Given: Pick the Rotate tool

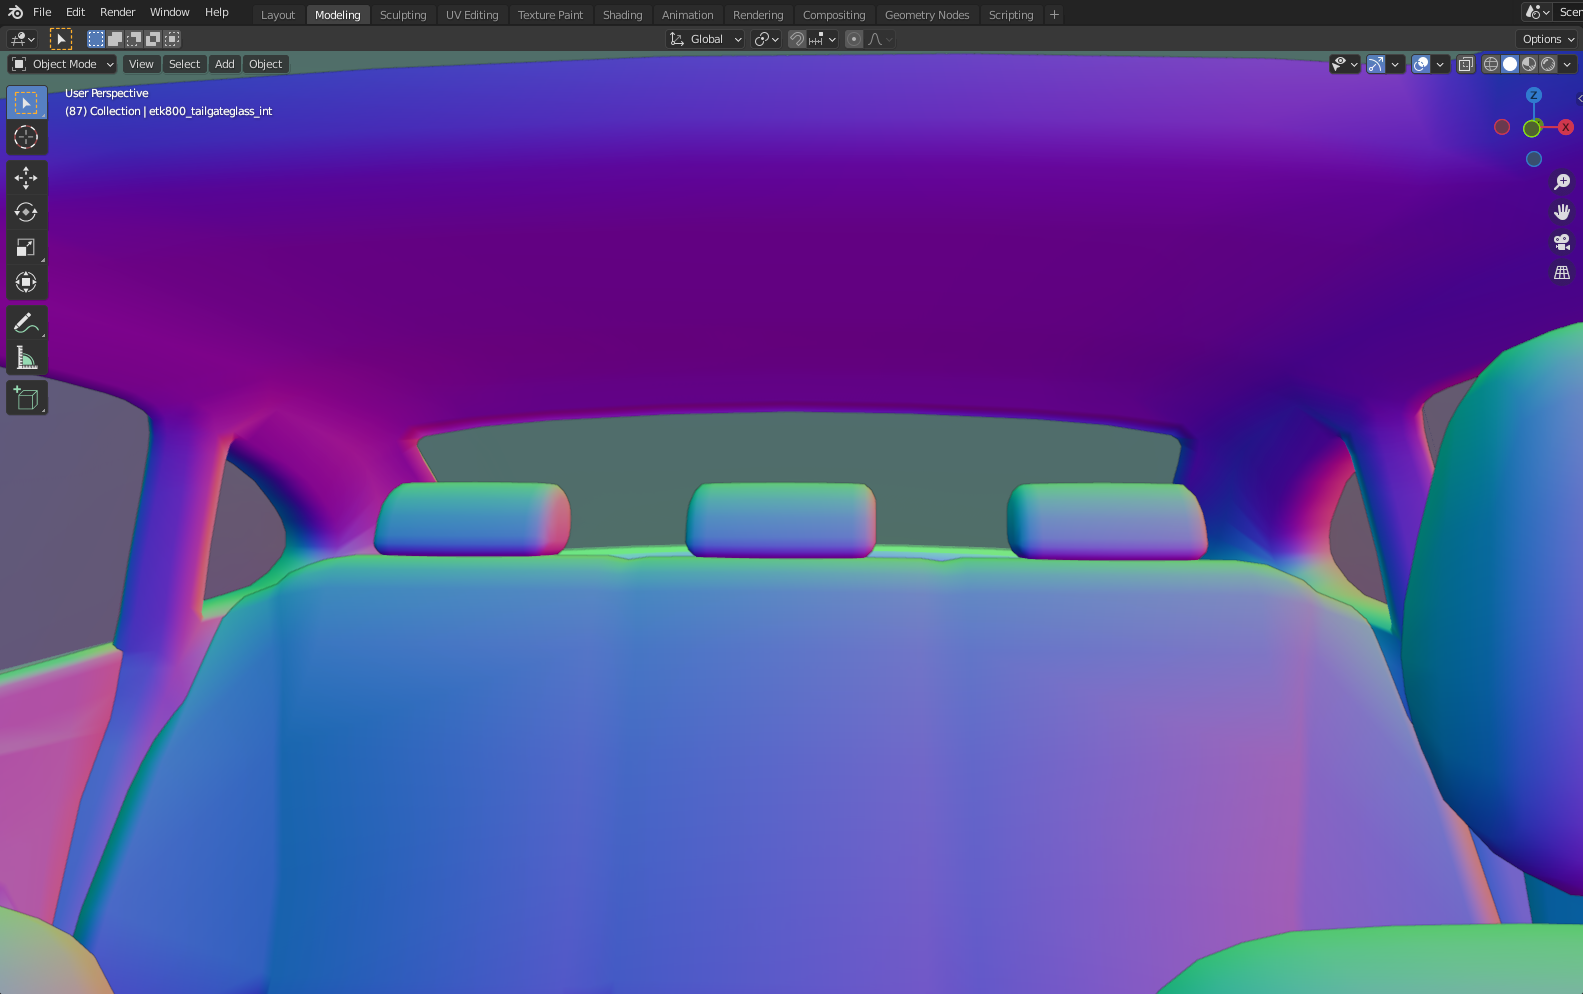Looking at the screenshot, I should click(27, 212).
